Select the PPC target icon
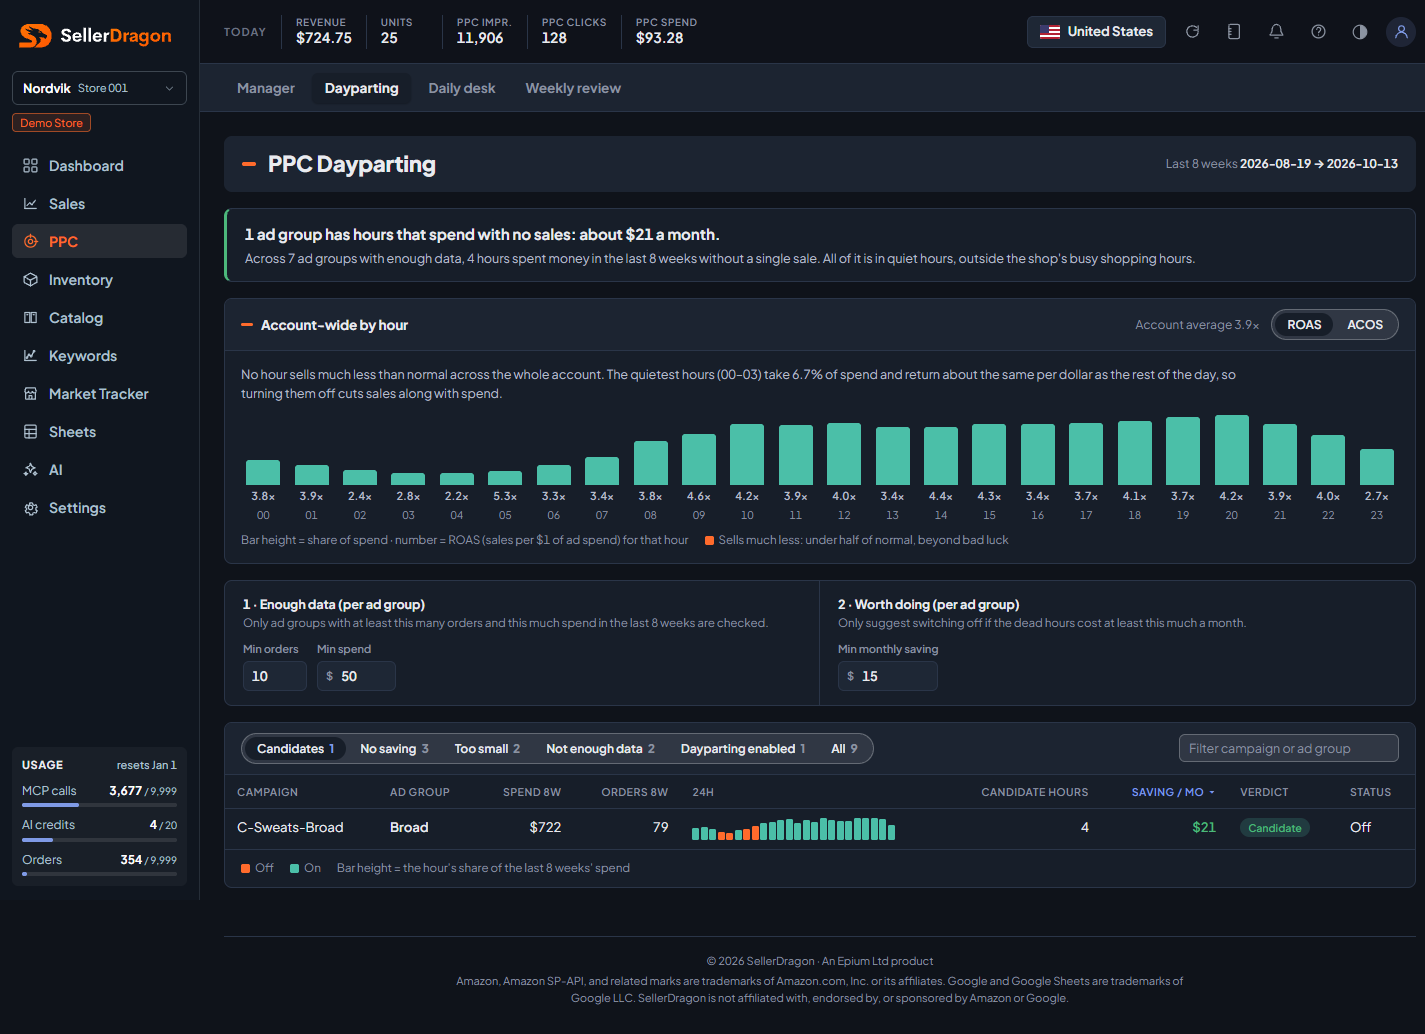The image size is (1425, 1034). pos(31,242)
